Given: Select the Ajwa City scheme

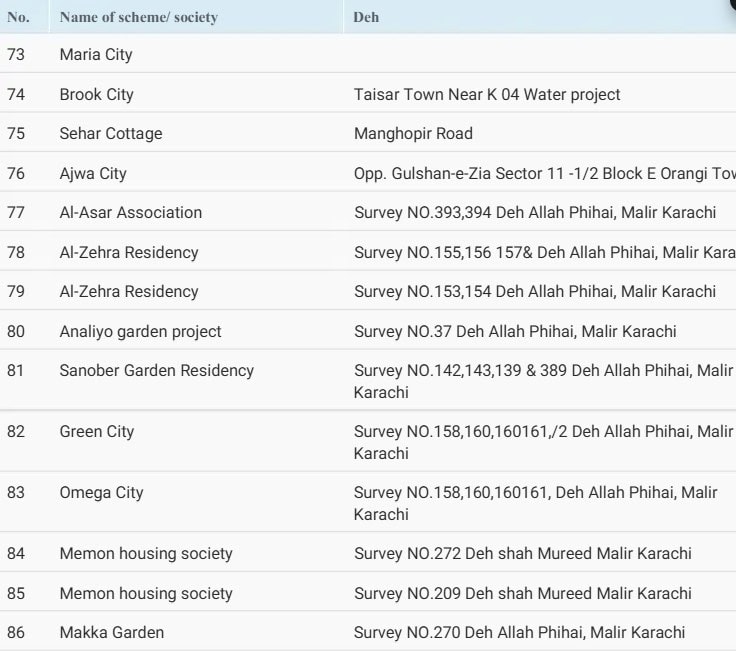Looking at the screenshot, I should (93, 174).
